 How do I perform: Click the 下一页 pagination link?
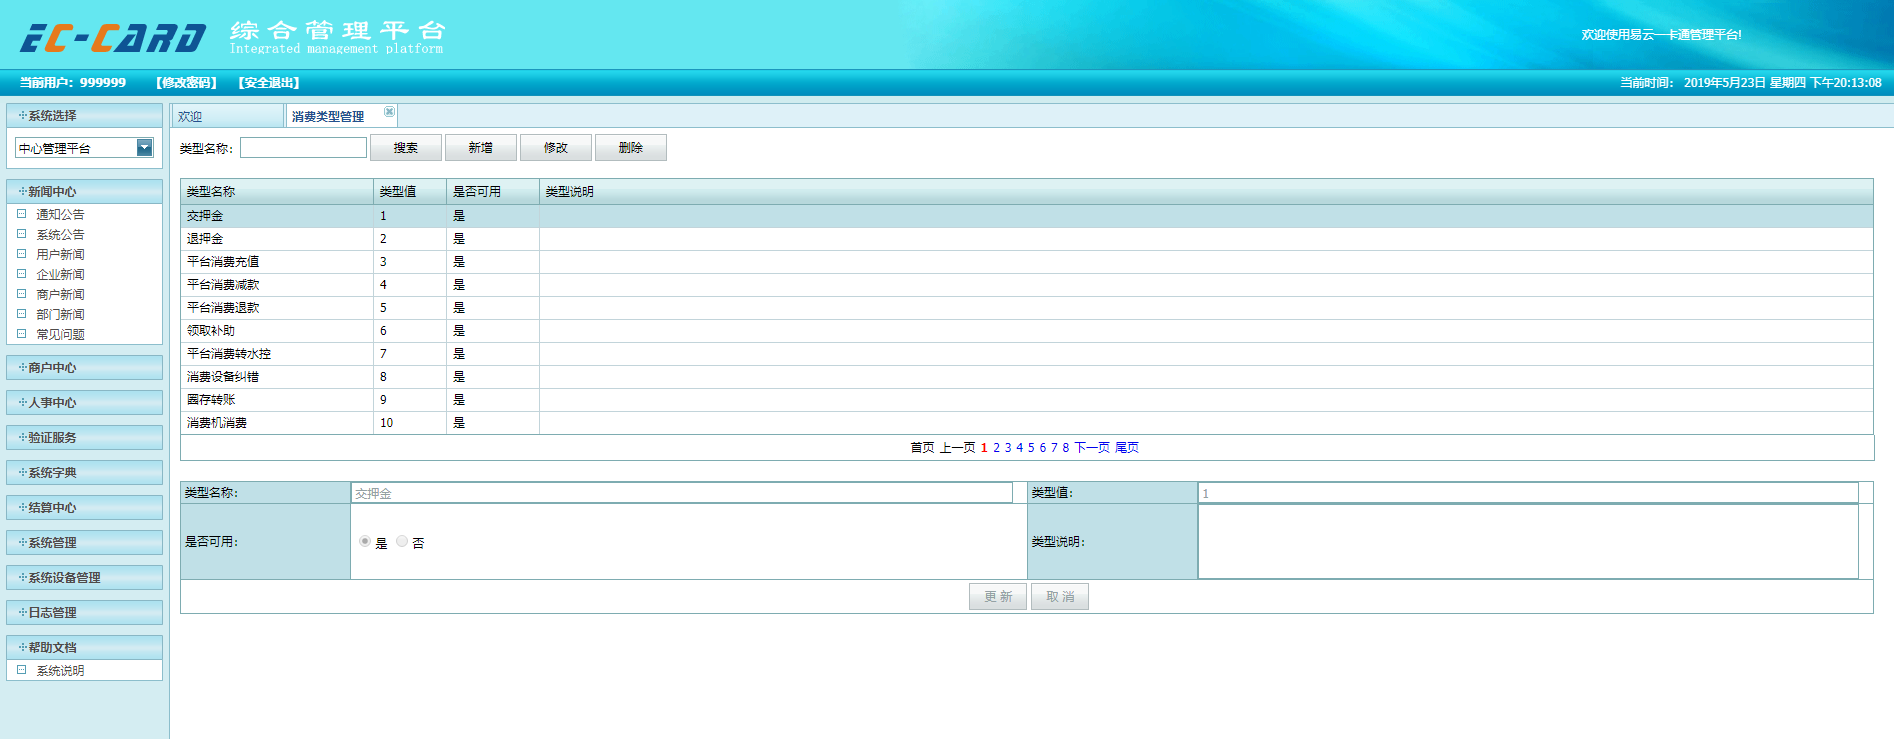1092,448
